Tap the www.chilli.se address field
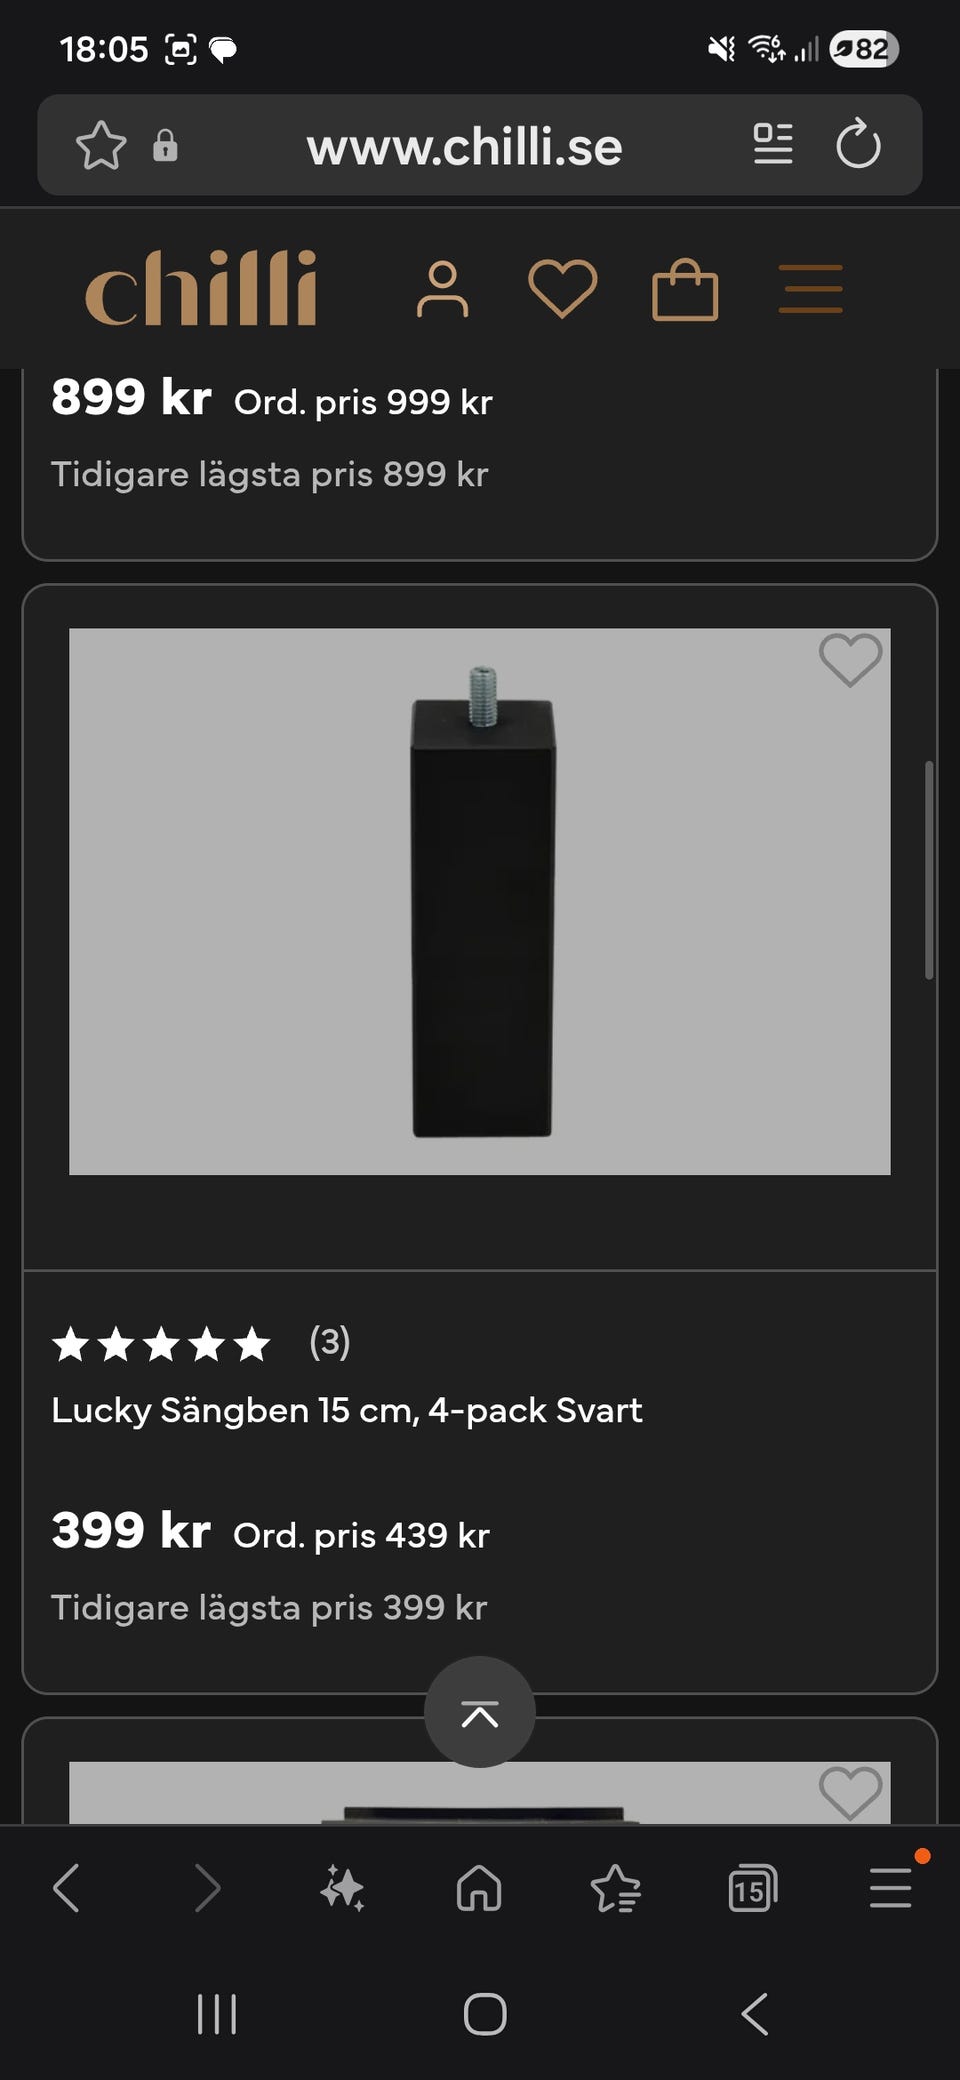This screenshot has width=960, height=2080. click(x=464, y=146)
